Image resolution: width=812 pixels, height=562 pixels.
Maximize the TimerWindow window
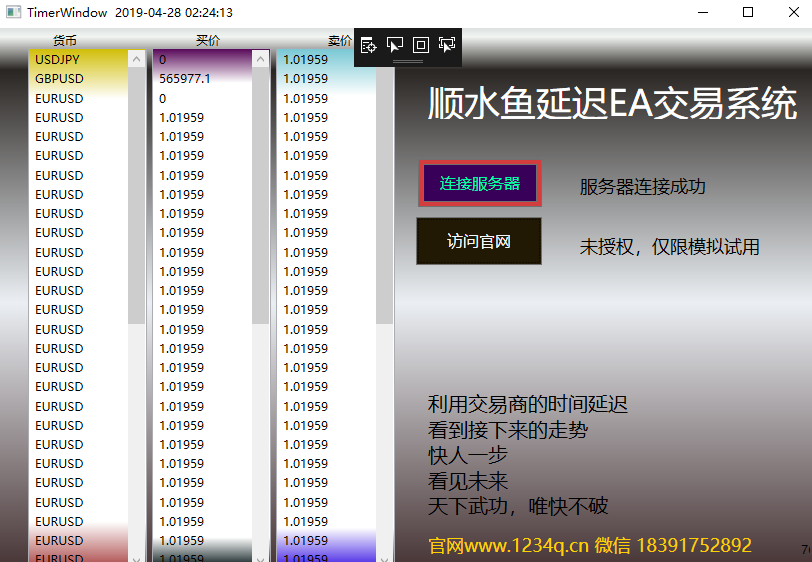click(748, 13)
